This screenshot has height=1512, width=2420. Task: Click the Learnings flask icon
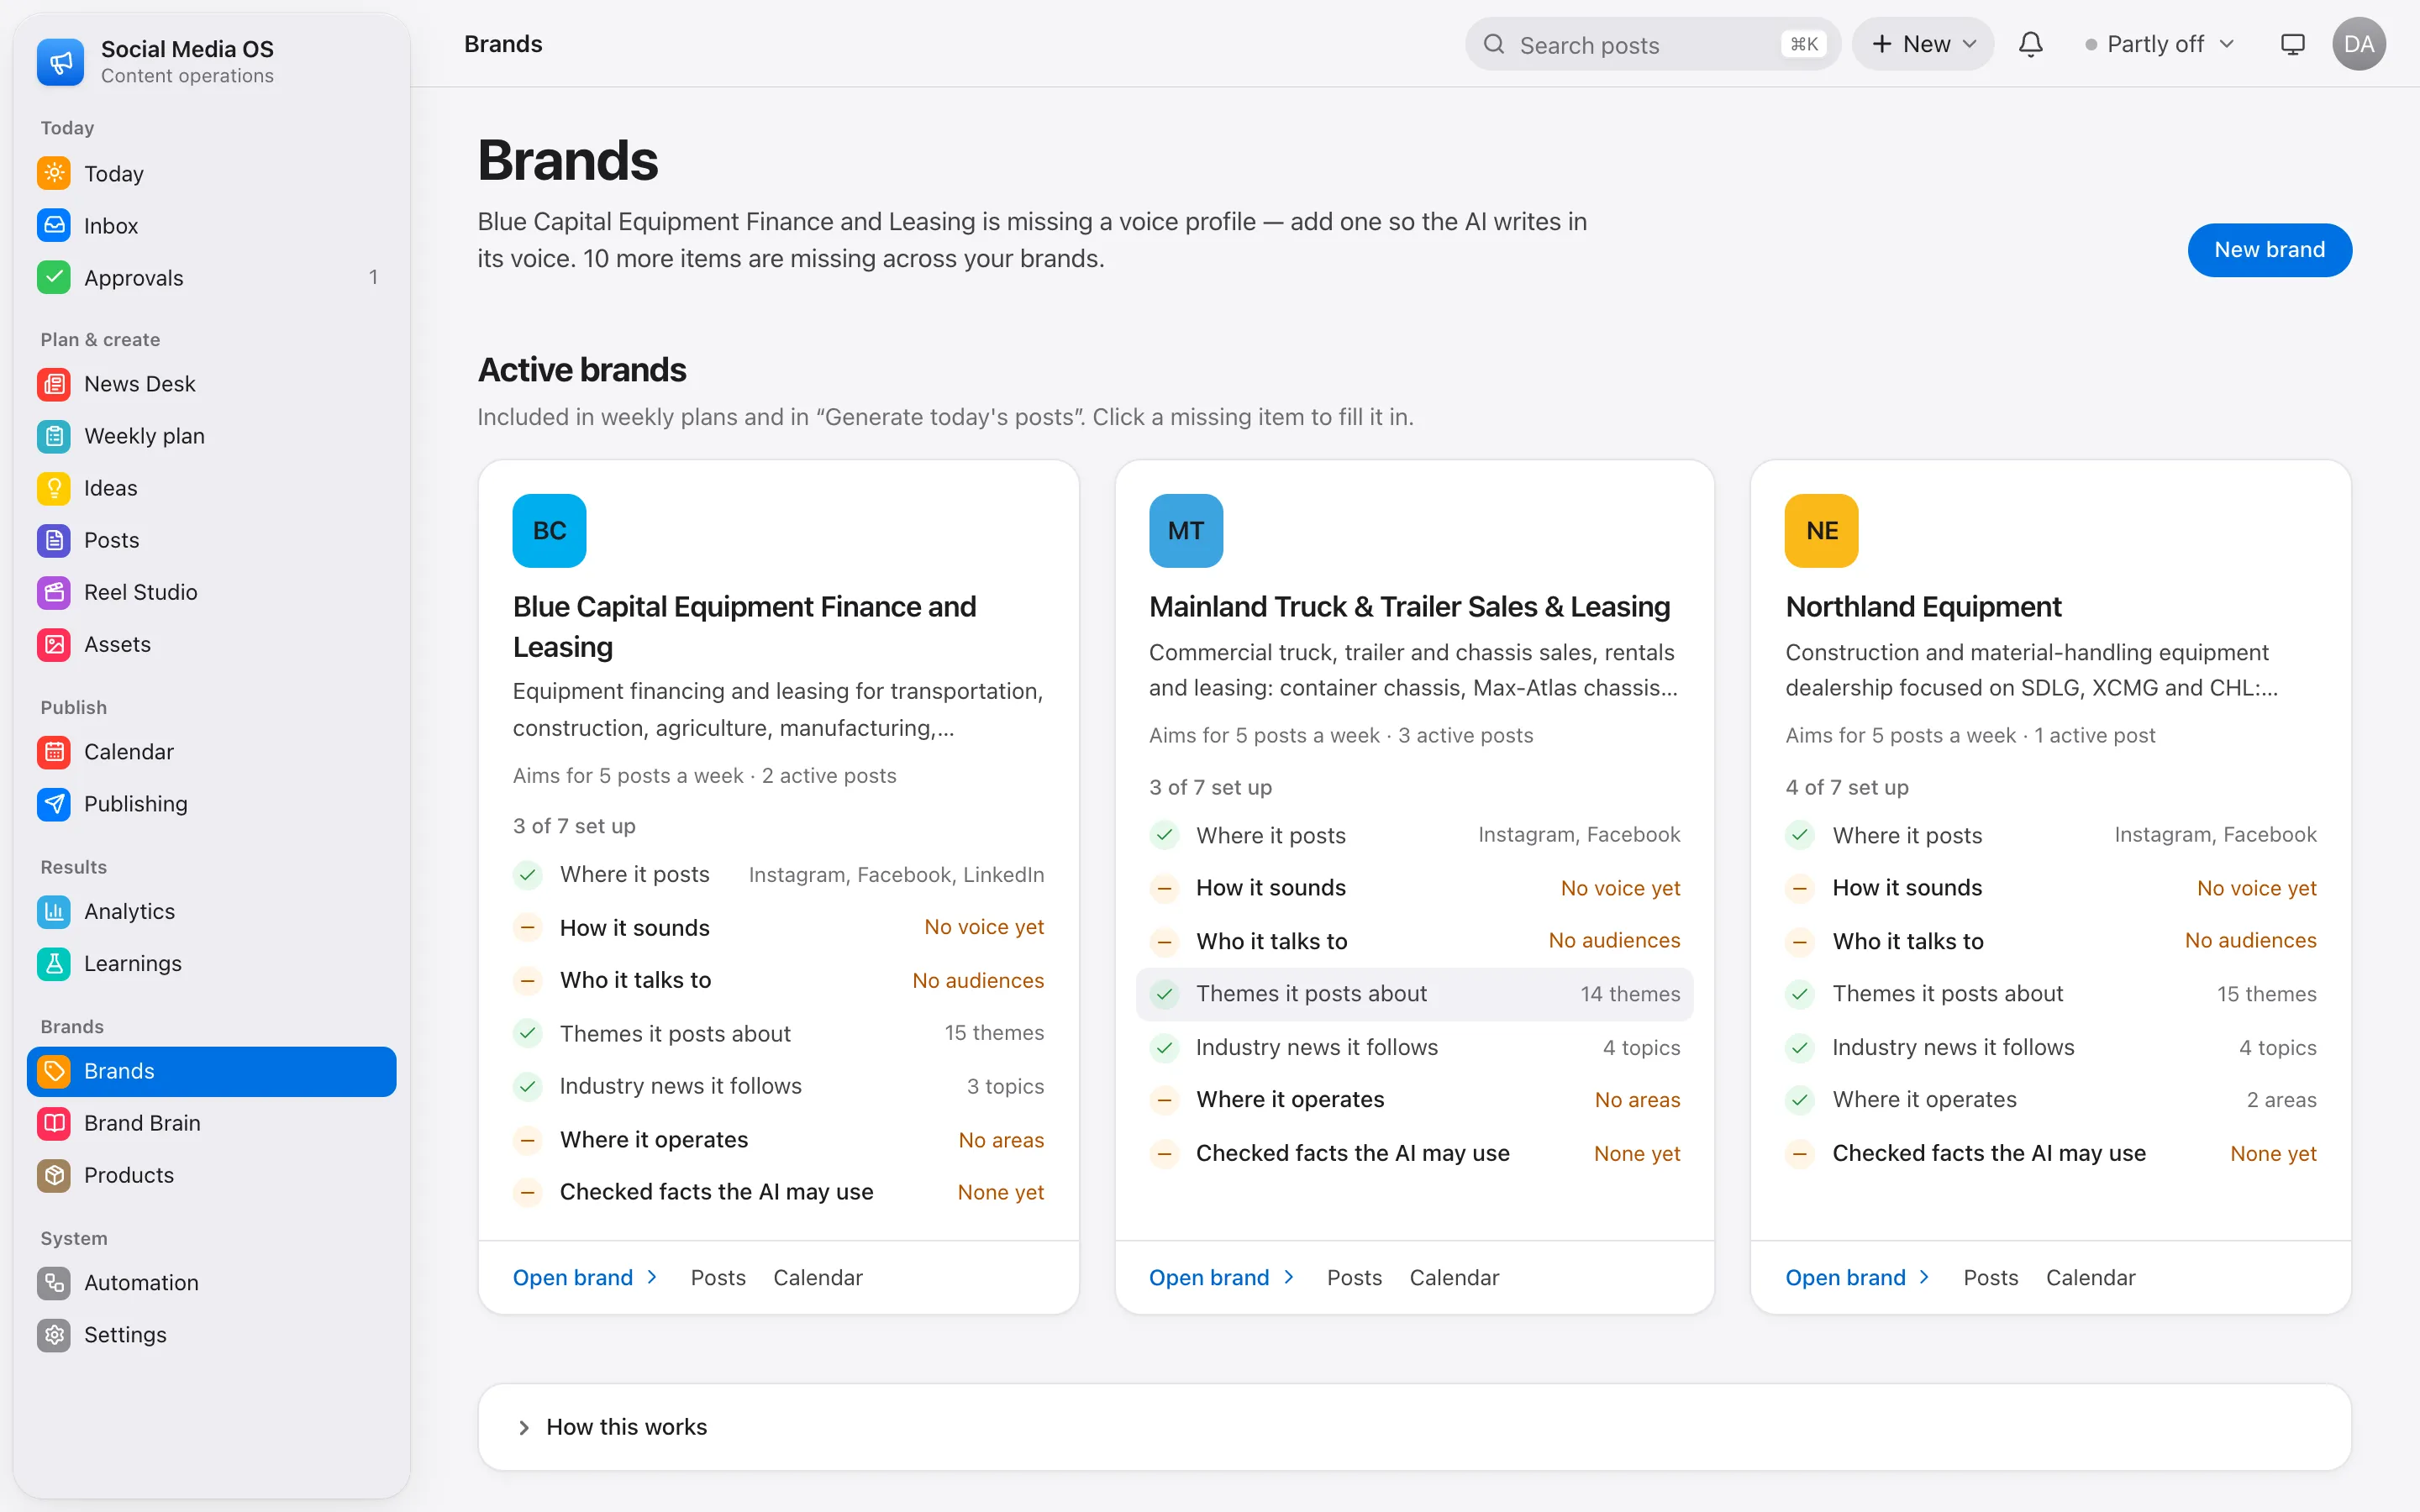tap(54, 963)
